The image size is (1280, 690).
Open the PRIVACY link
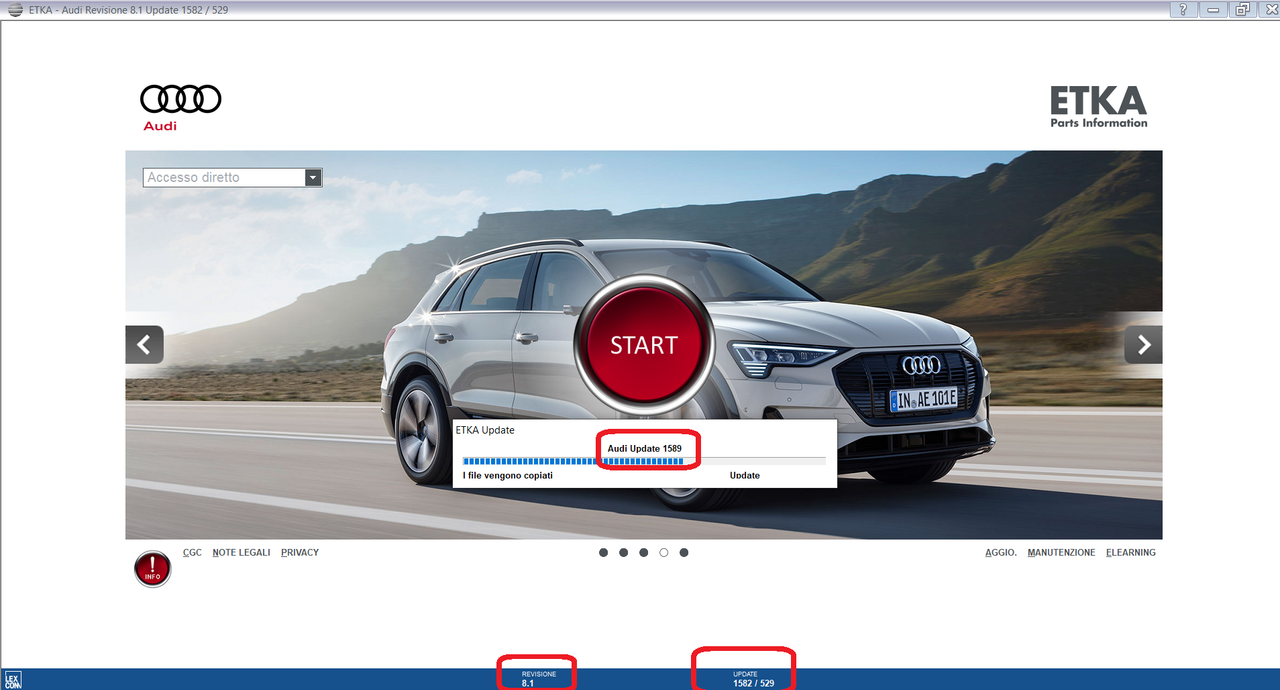click(x=300, y=552)
